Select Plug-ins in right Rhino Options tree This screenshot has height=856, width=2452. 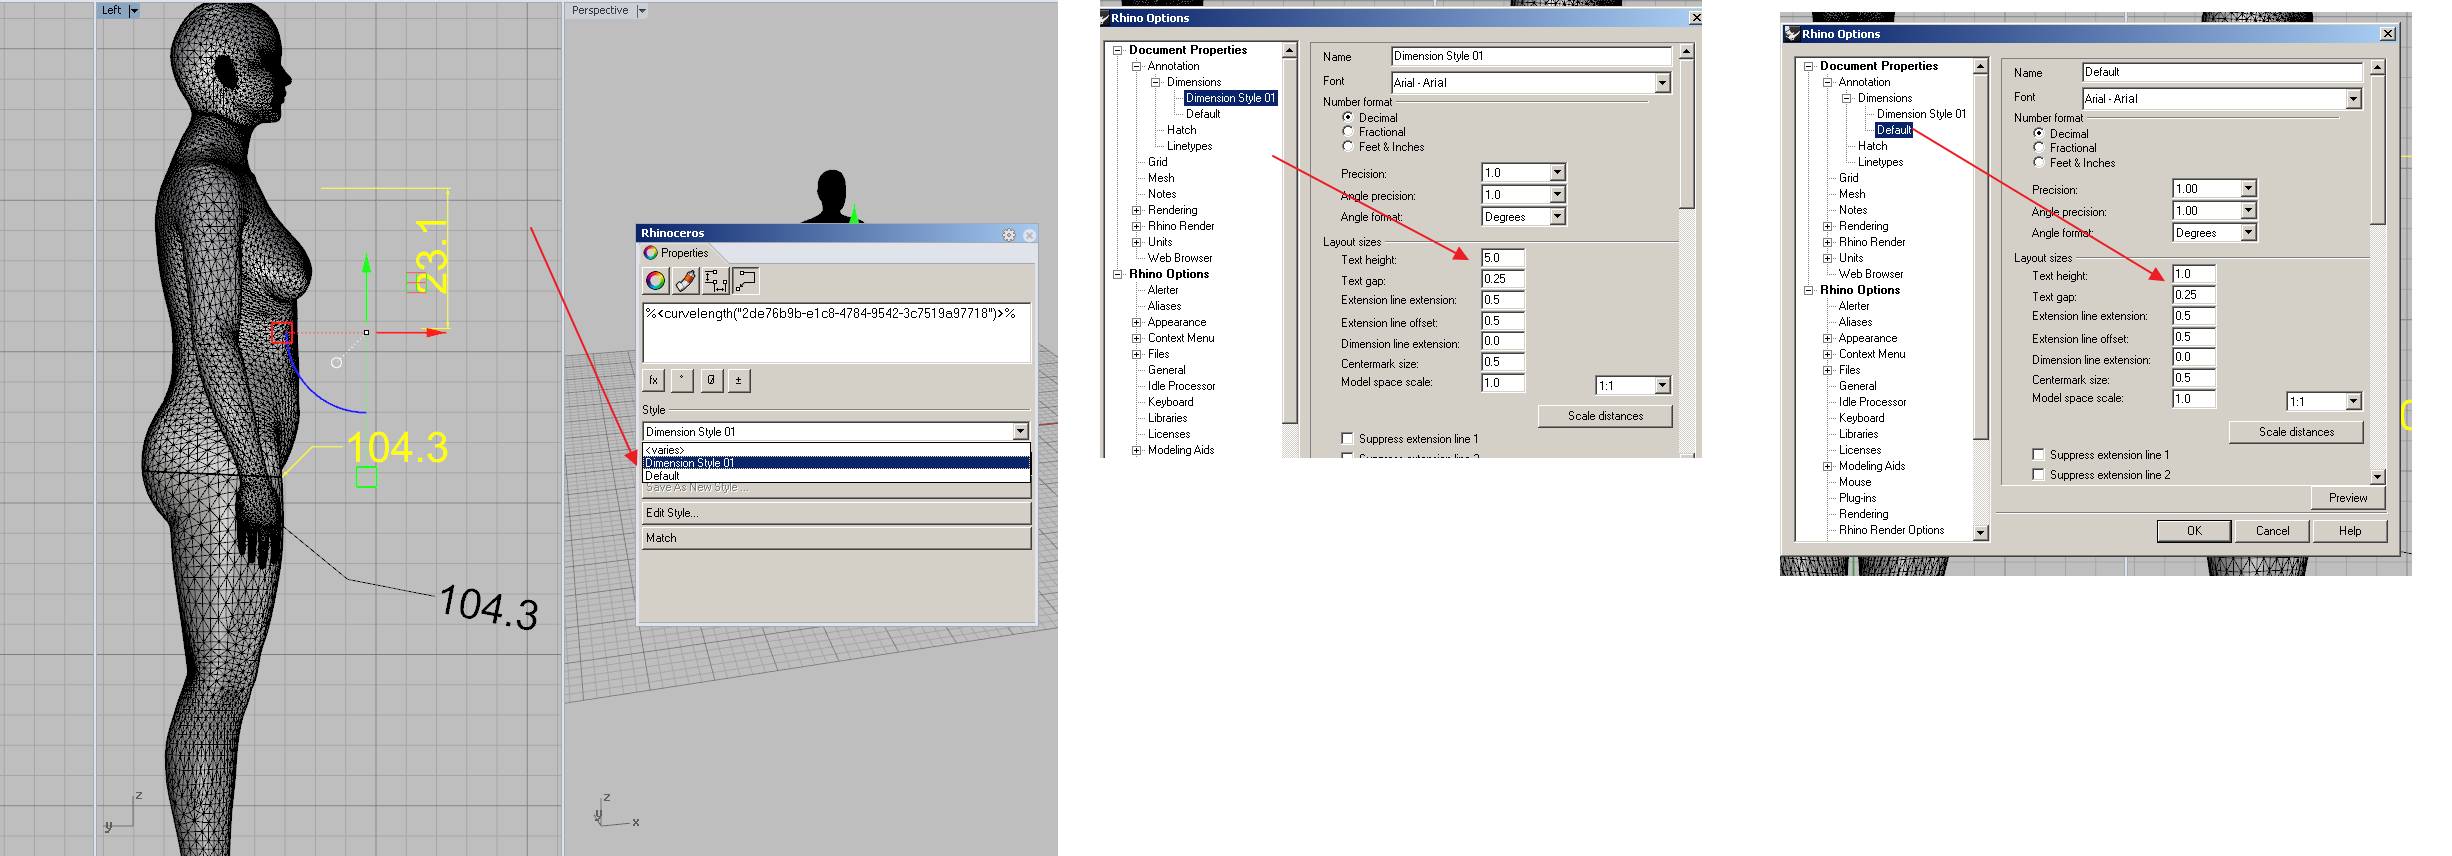click(x=1857, y=498)
